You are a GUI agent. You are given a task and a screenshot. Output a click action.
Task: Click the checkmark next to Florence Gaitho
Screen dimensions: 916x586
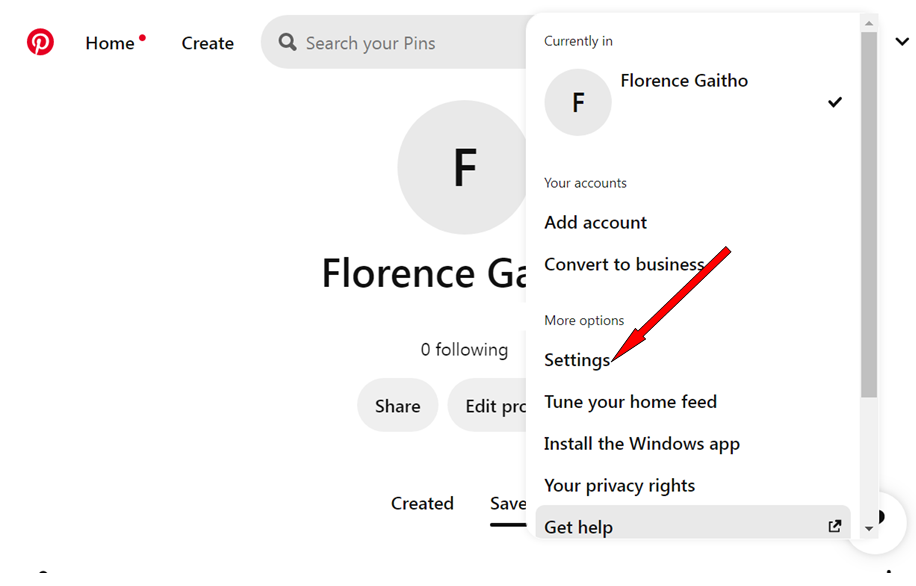click(x=835, y=101)
